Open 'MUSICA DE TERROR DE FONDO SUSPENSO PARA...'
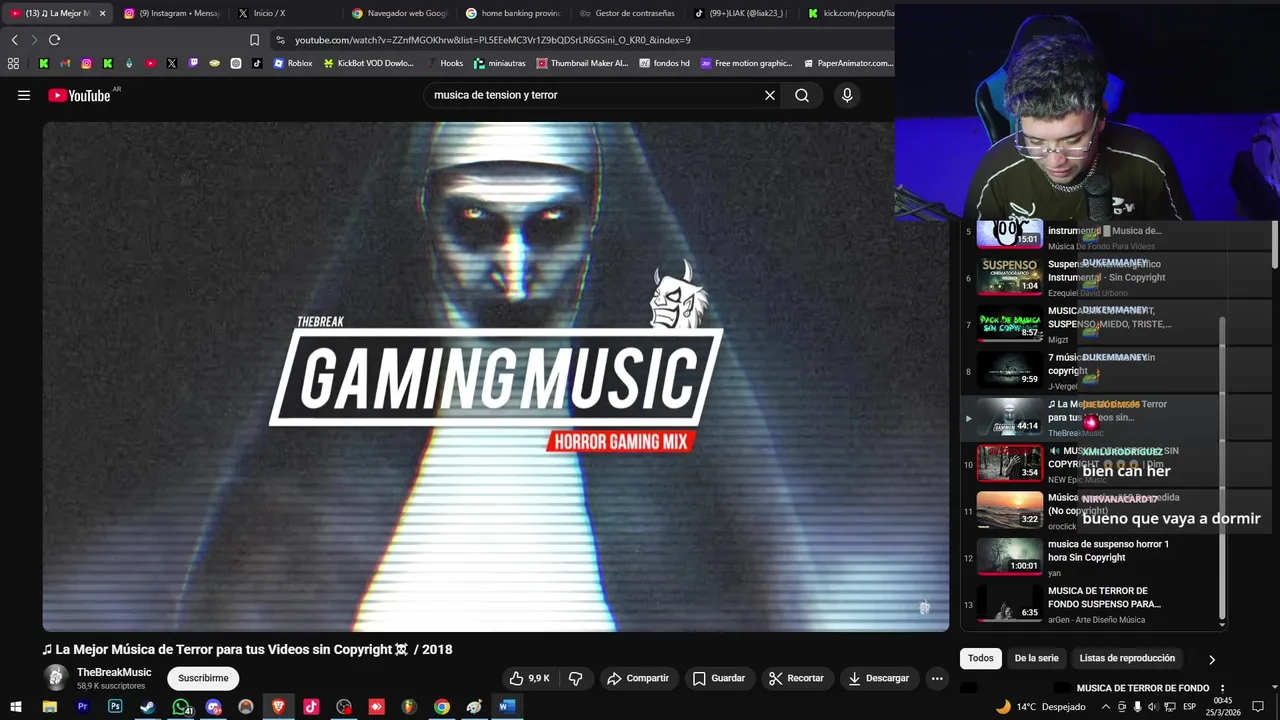1280x720 pixels. [x=1104, y=598]
